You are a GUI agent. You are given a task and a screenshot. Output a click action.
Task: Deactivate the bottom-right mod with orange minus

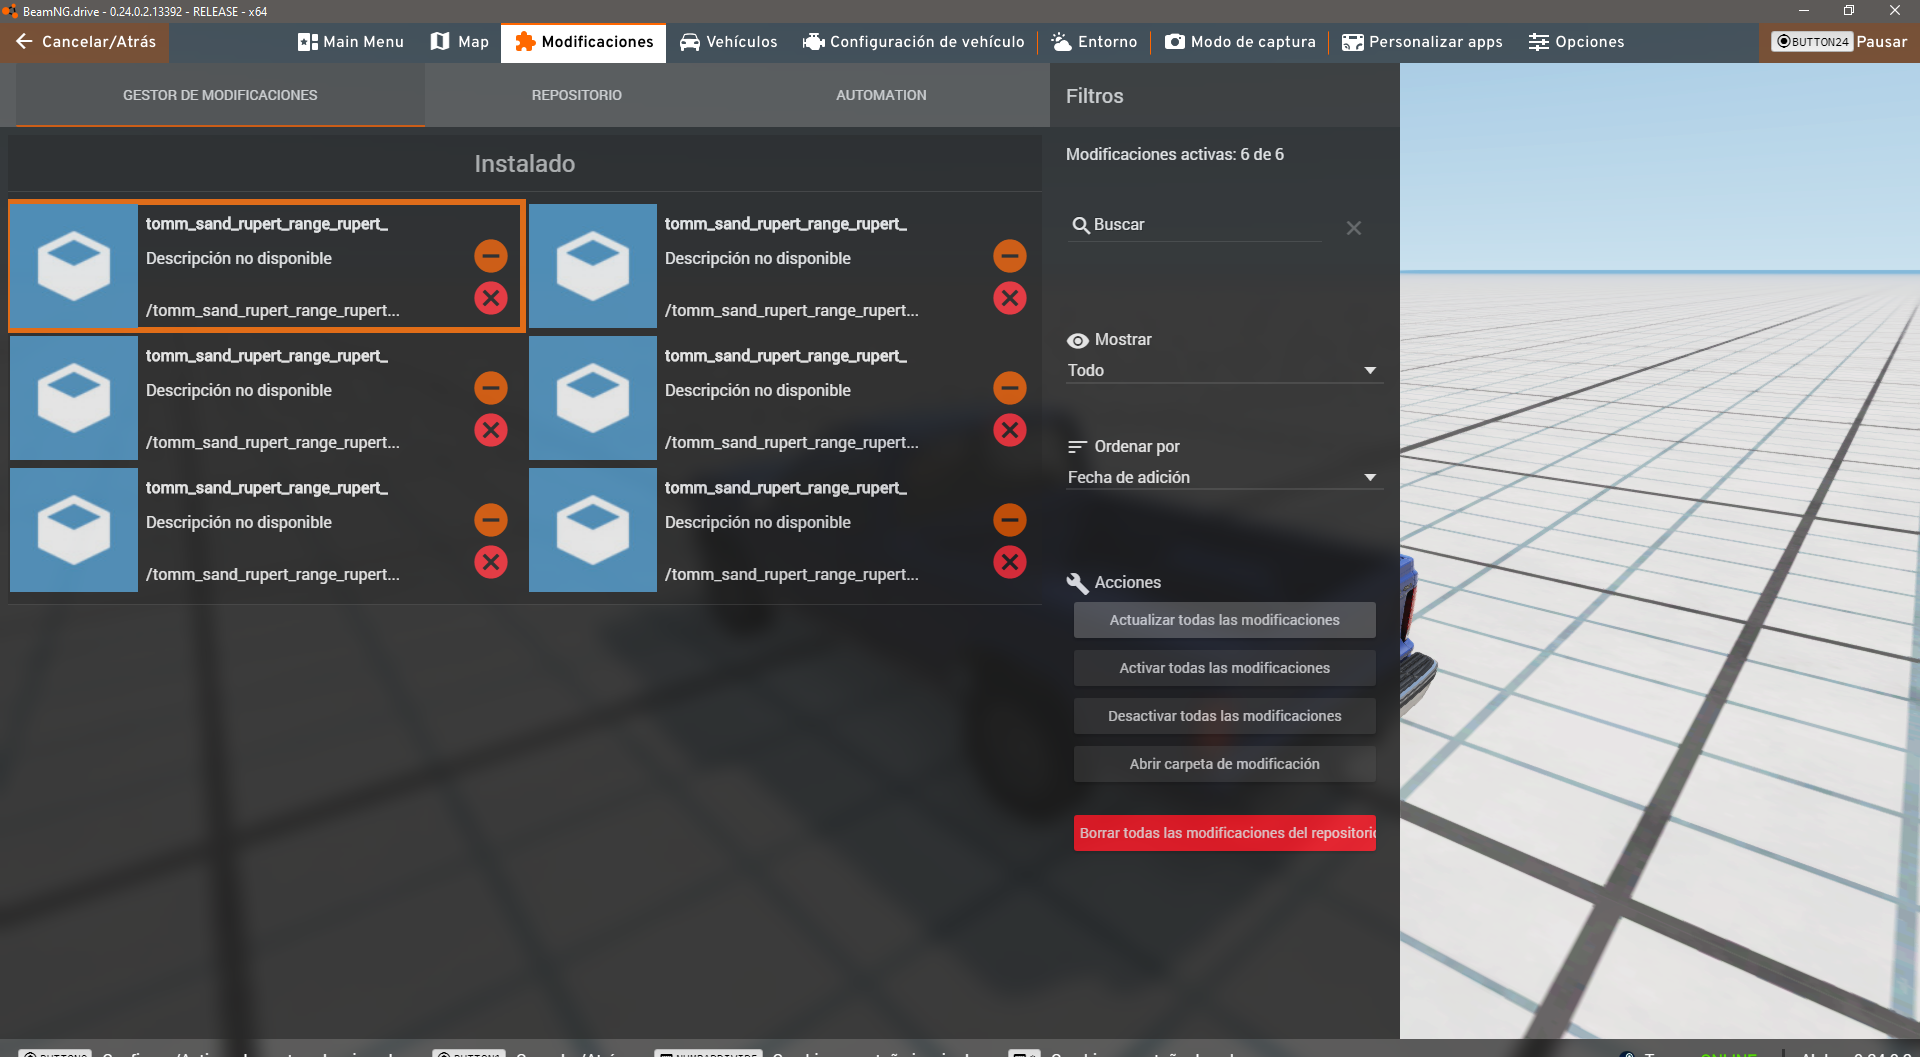coord(1010,520)
